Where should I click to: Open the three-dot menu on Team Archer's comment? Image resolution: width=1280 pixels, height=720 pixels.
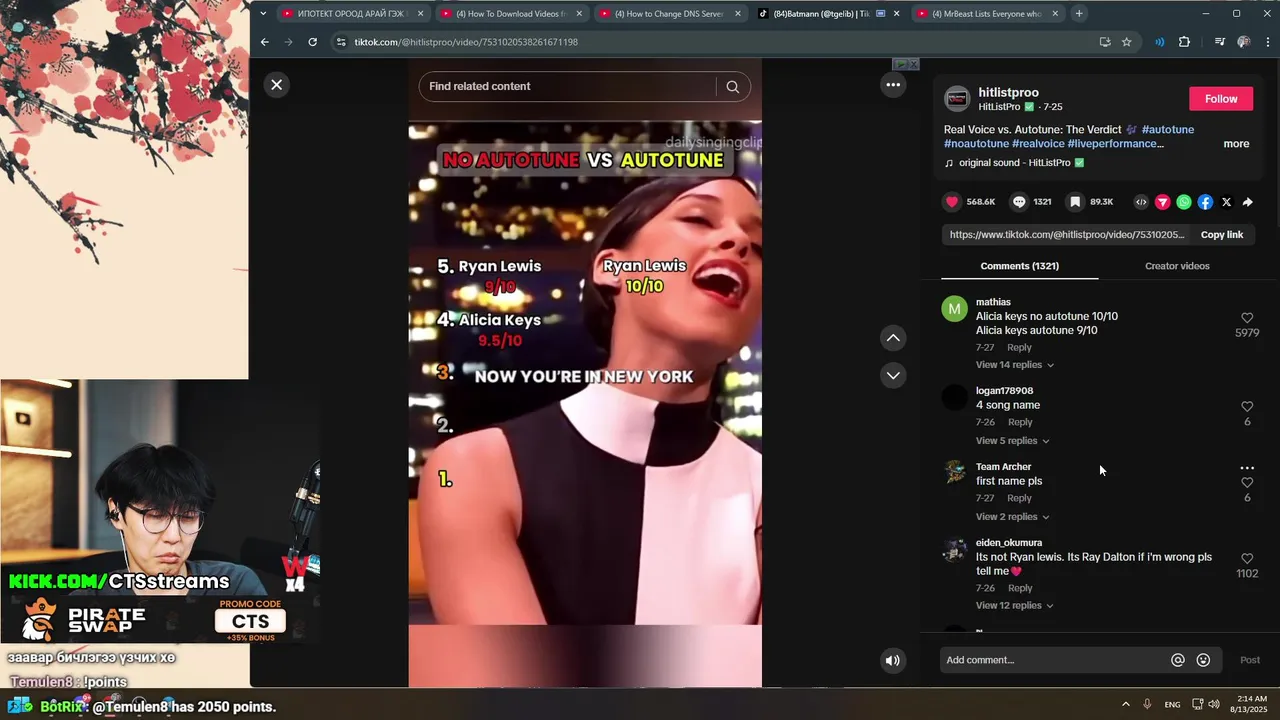(x=1247, y=468)
